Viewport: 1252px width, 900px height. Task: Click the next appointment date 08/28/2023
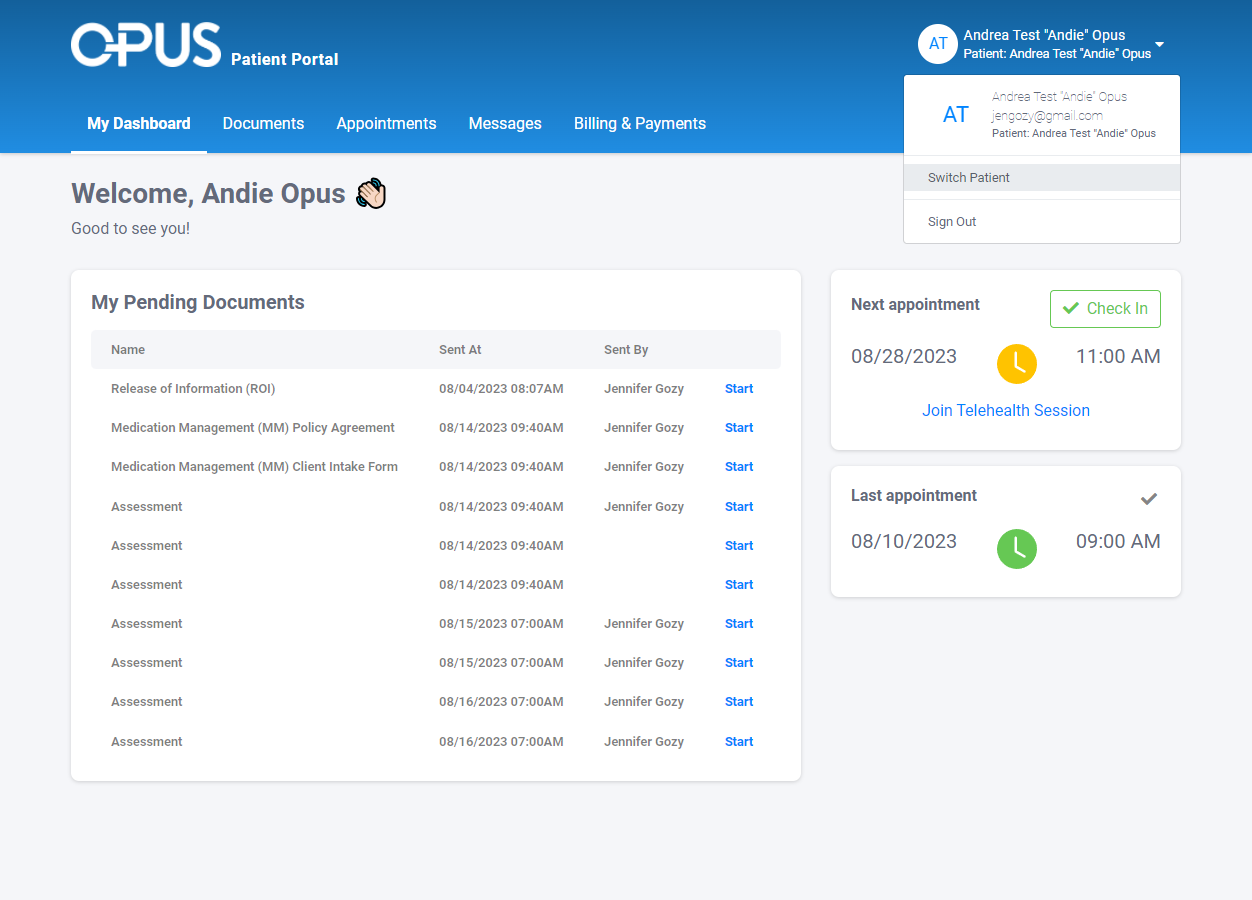click(904, 357)
